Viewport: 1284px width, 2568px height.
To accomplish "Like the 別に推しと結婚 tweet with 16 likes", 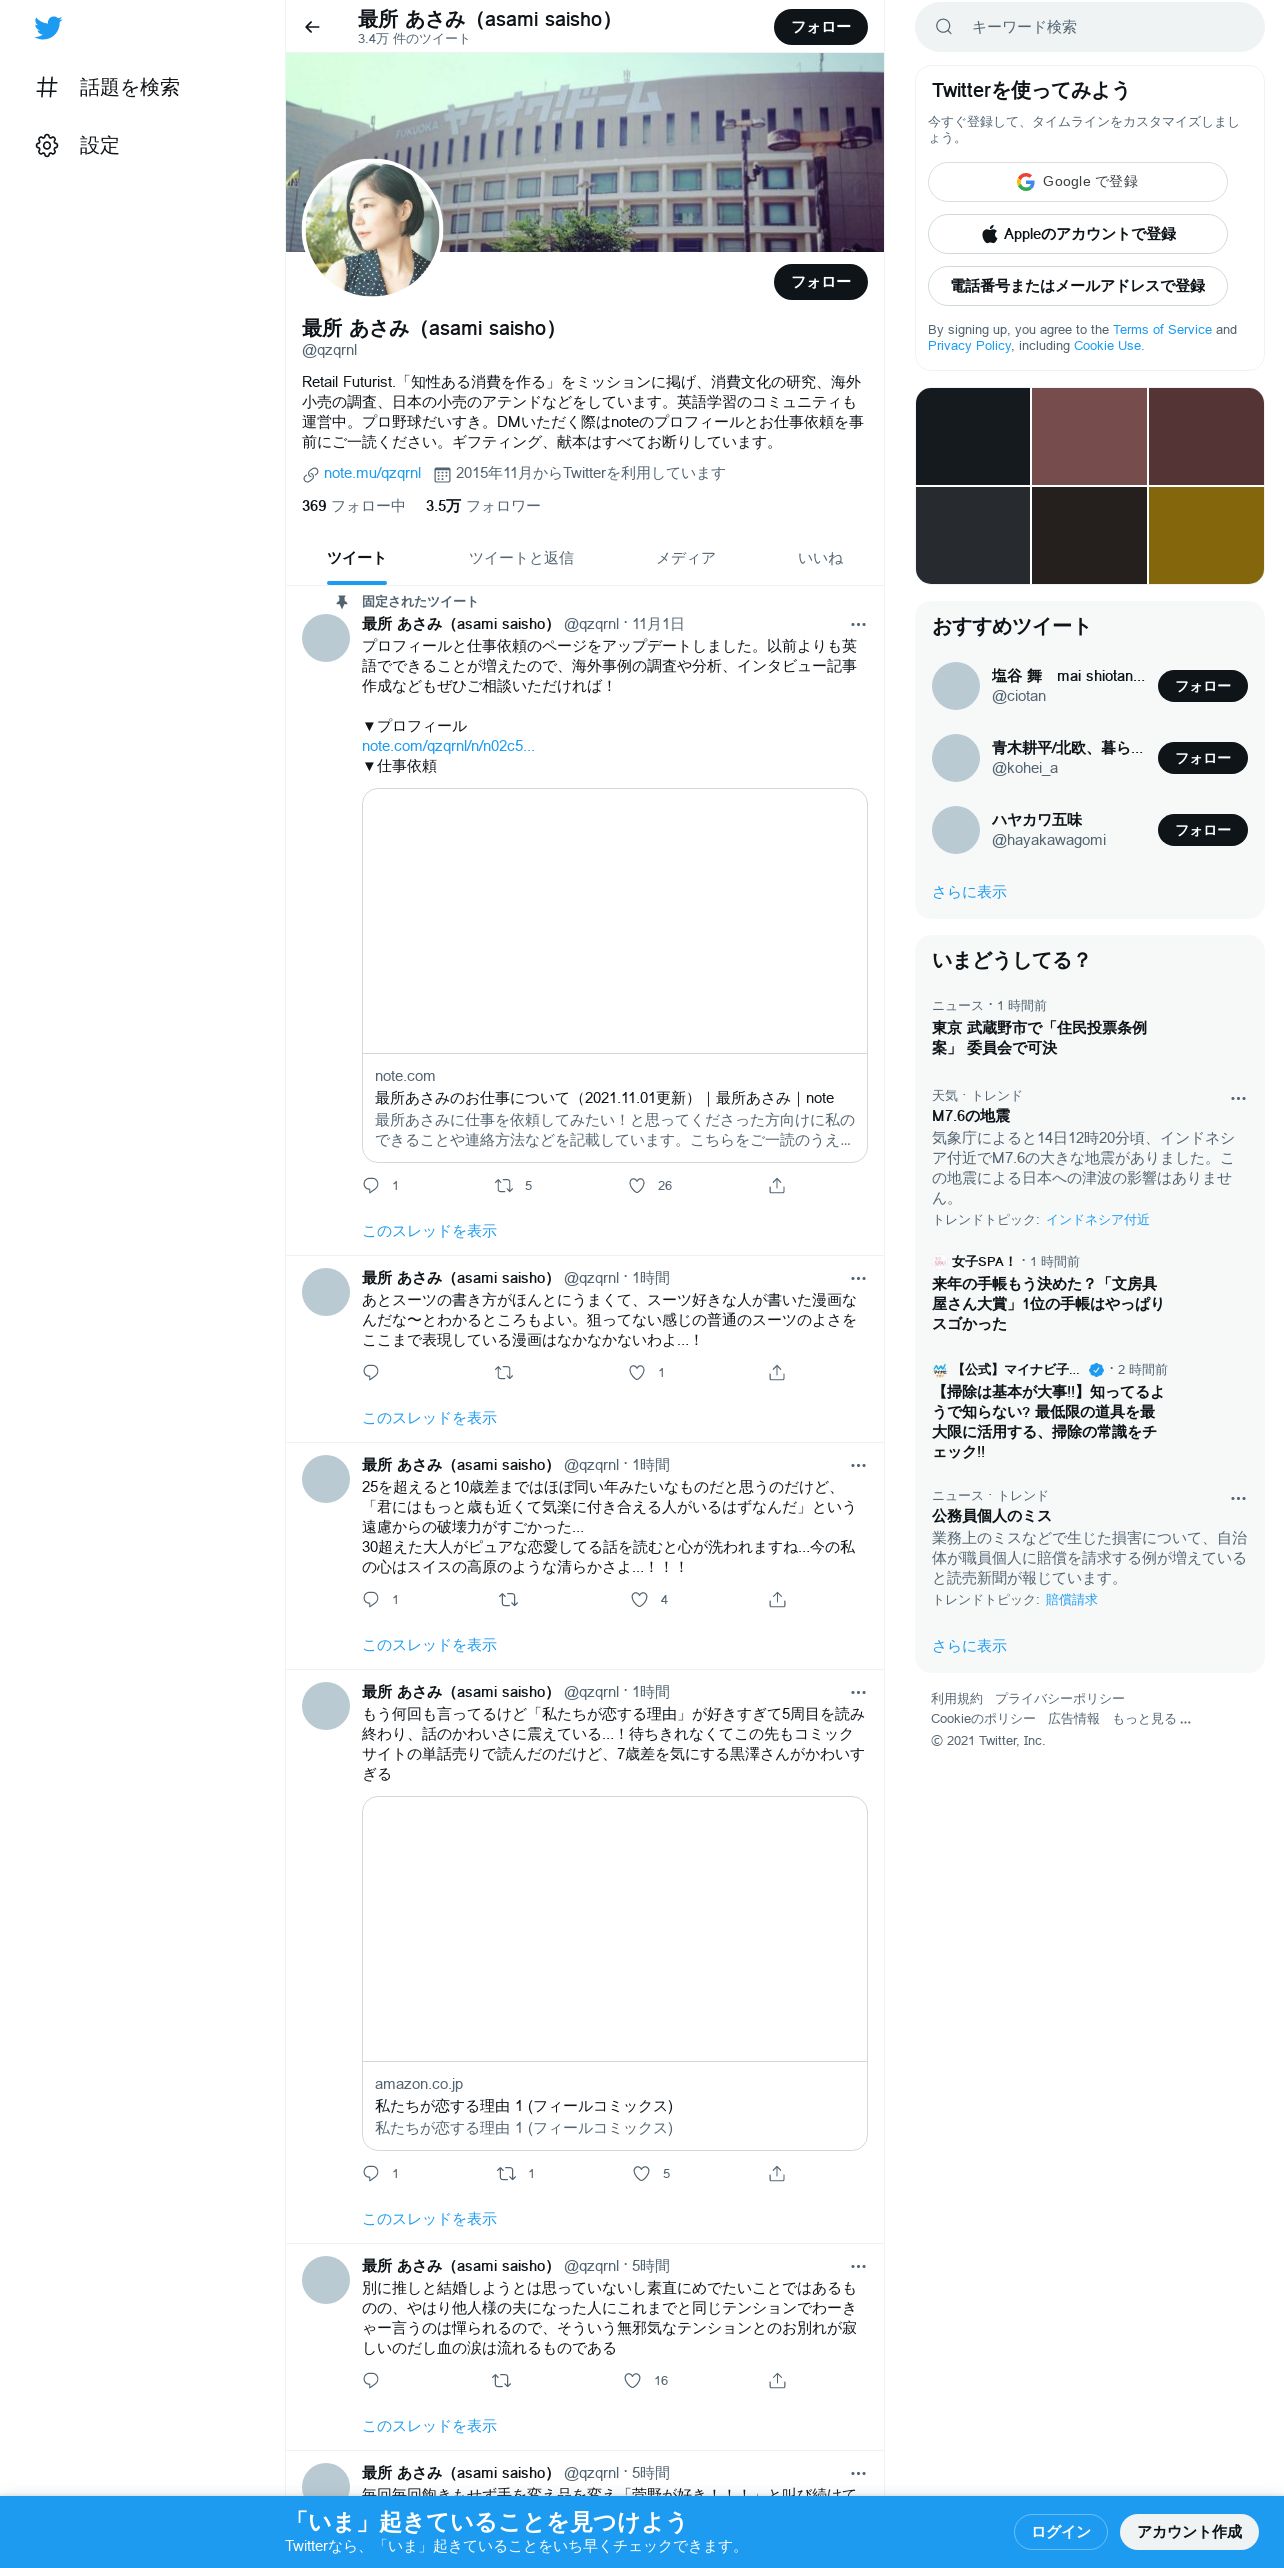I will click(633, 2380).
